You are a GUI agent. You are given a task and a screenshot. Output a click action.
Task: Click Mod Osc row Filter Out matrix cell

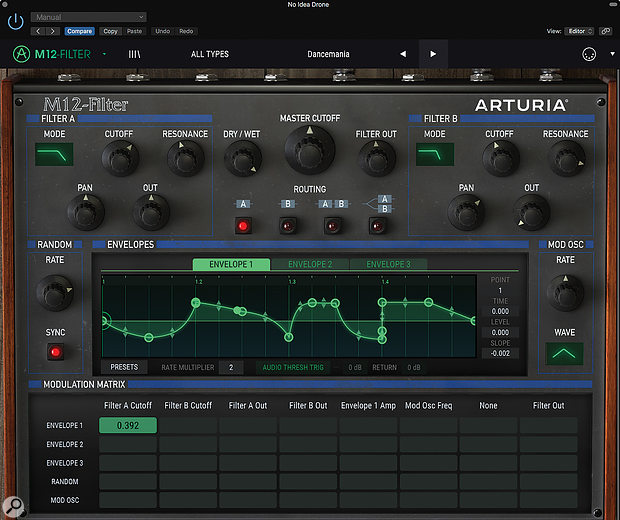pyautogui.click(x=548, y=500)
